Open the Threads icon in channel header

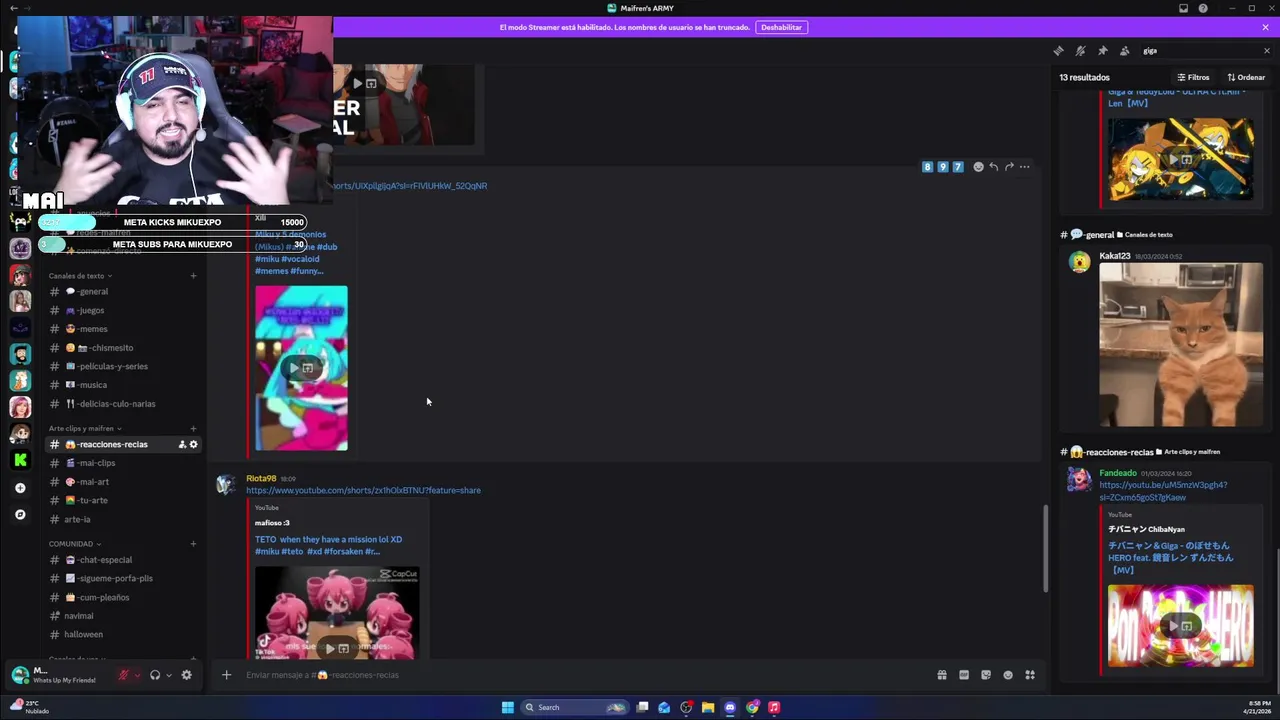[1058, 51]
